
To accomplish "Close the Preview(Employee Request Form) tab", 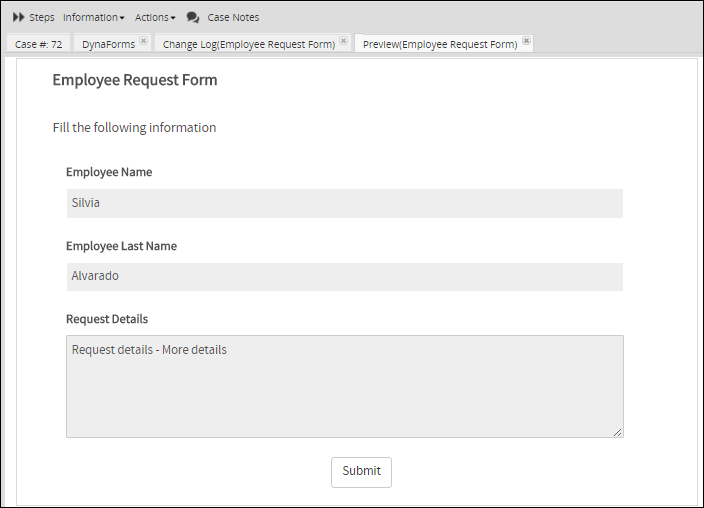I will point(527,41).
